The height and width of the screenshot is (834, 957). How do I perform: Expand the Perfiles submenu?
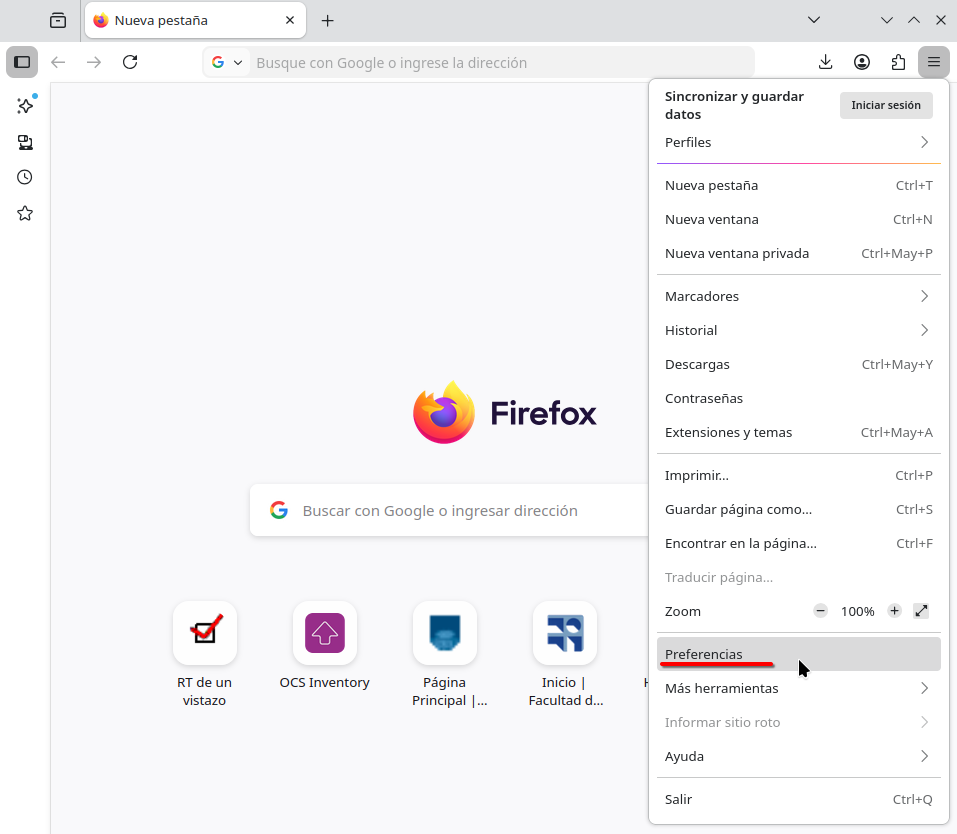pos(798,142)
